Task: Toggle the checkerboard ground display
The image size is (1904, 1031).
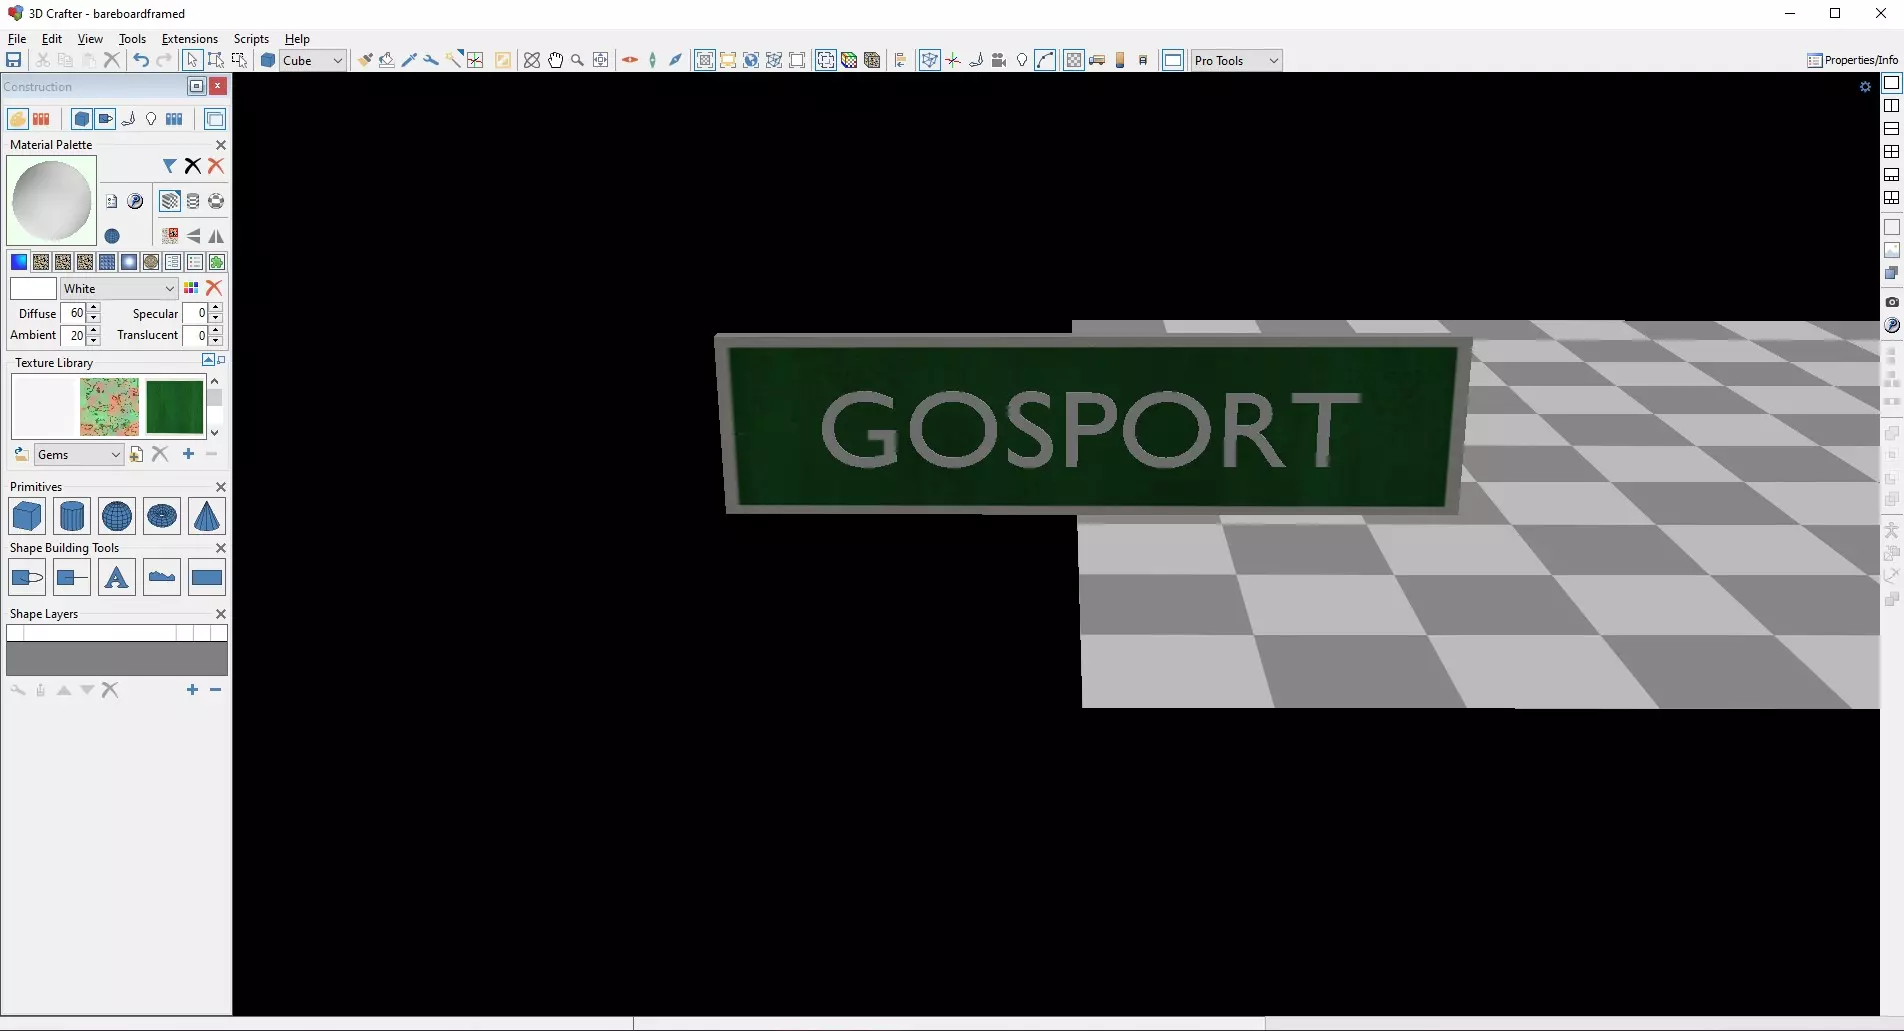Action: [x=1073, y=60]
